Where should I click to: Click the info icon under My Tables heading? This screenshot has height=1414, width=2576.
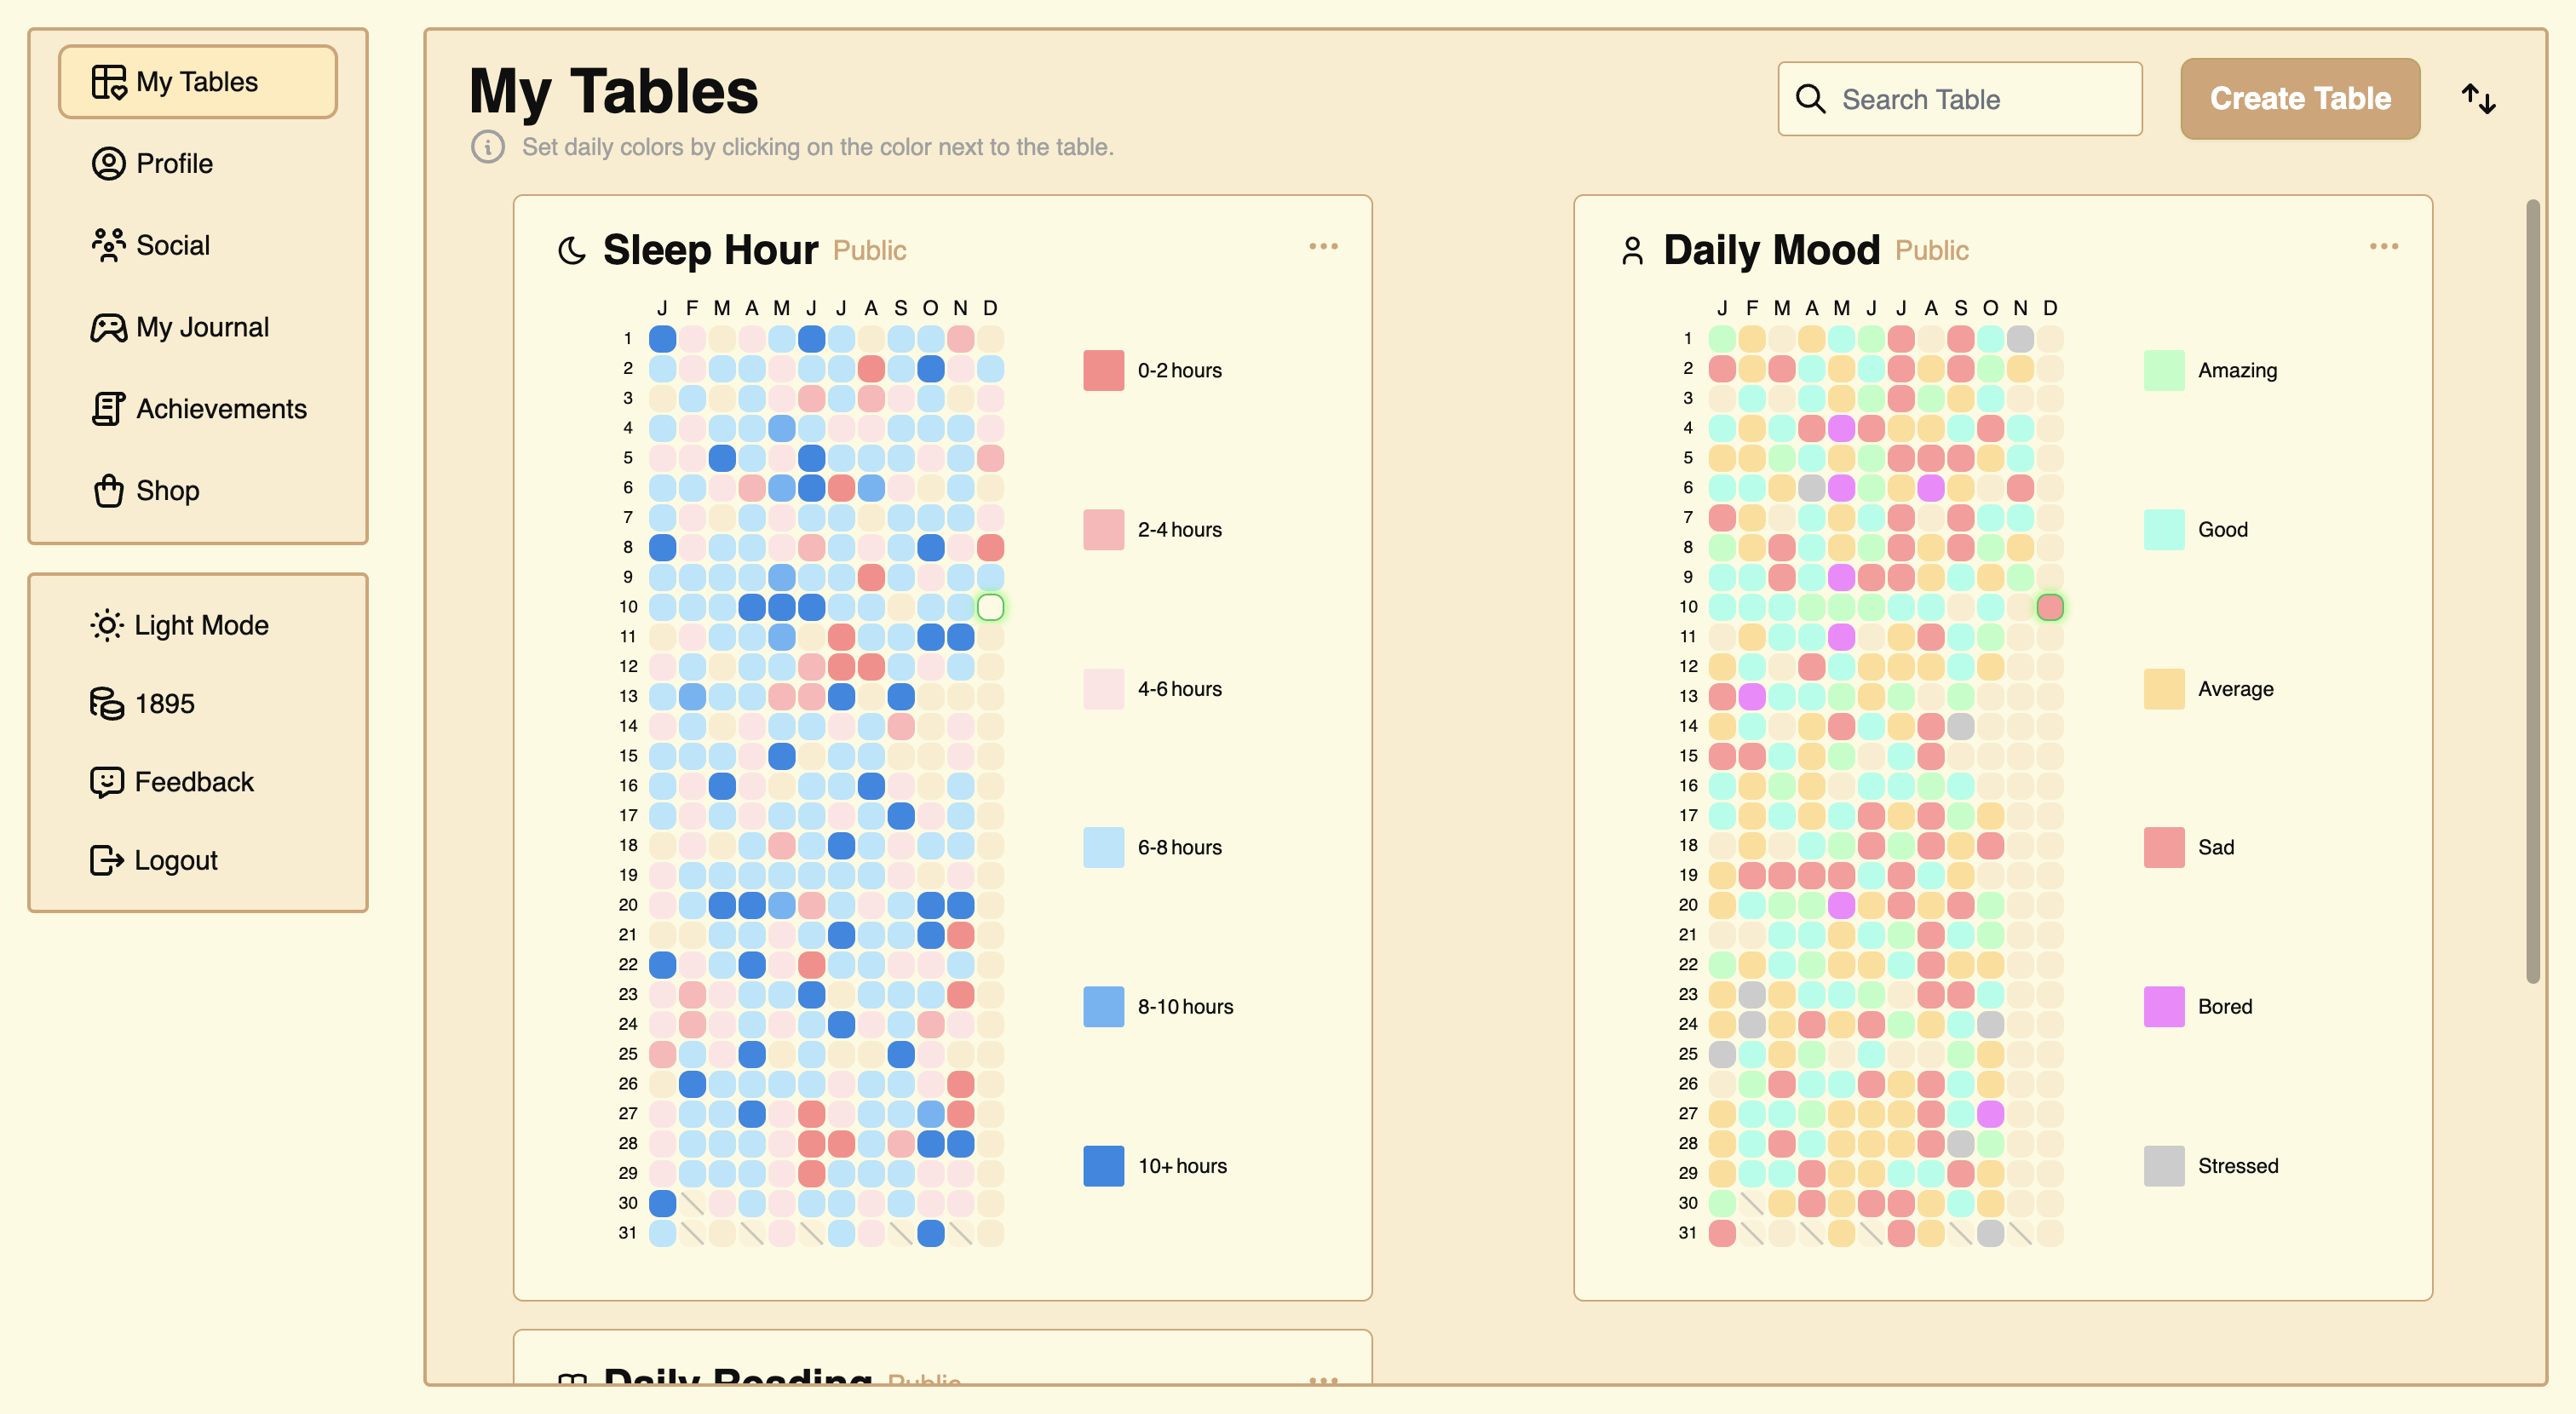coord(488,147)
